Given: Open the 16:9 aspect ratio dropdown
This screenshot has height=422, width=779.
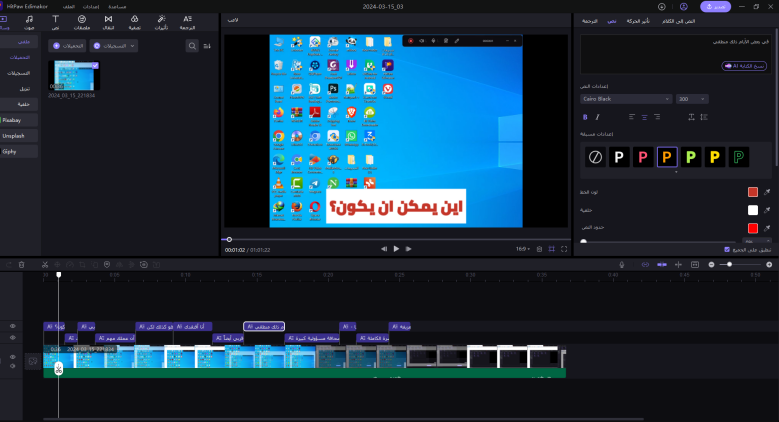Looking at the screenshot, I should tap(523, 248).
